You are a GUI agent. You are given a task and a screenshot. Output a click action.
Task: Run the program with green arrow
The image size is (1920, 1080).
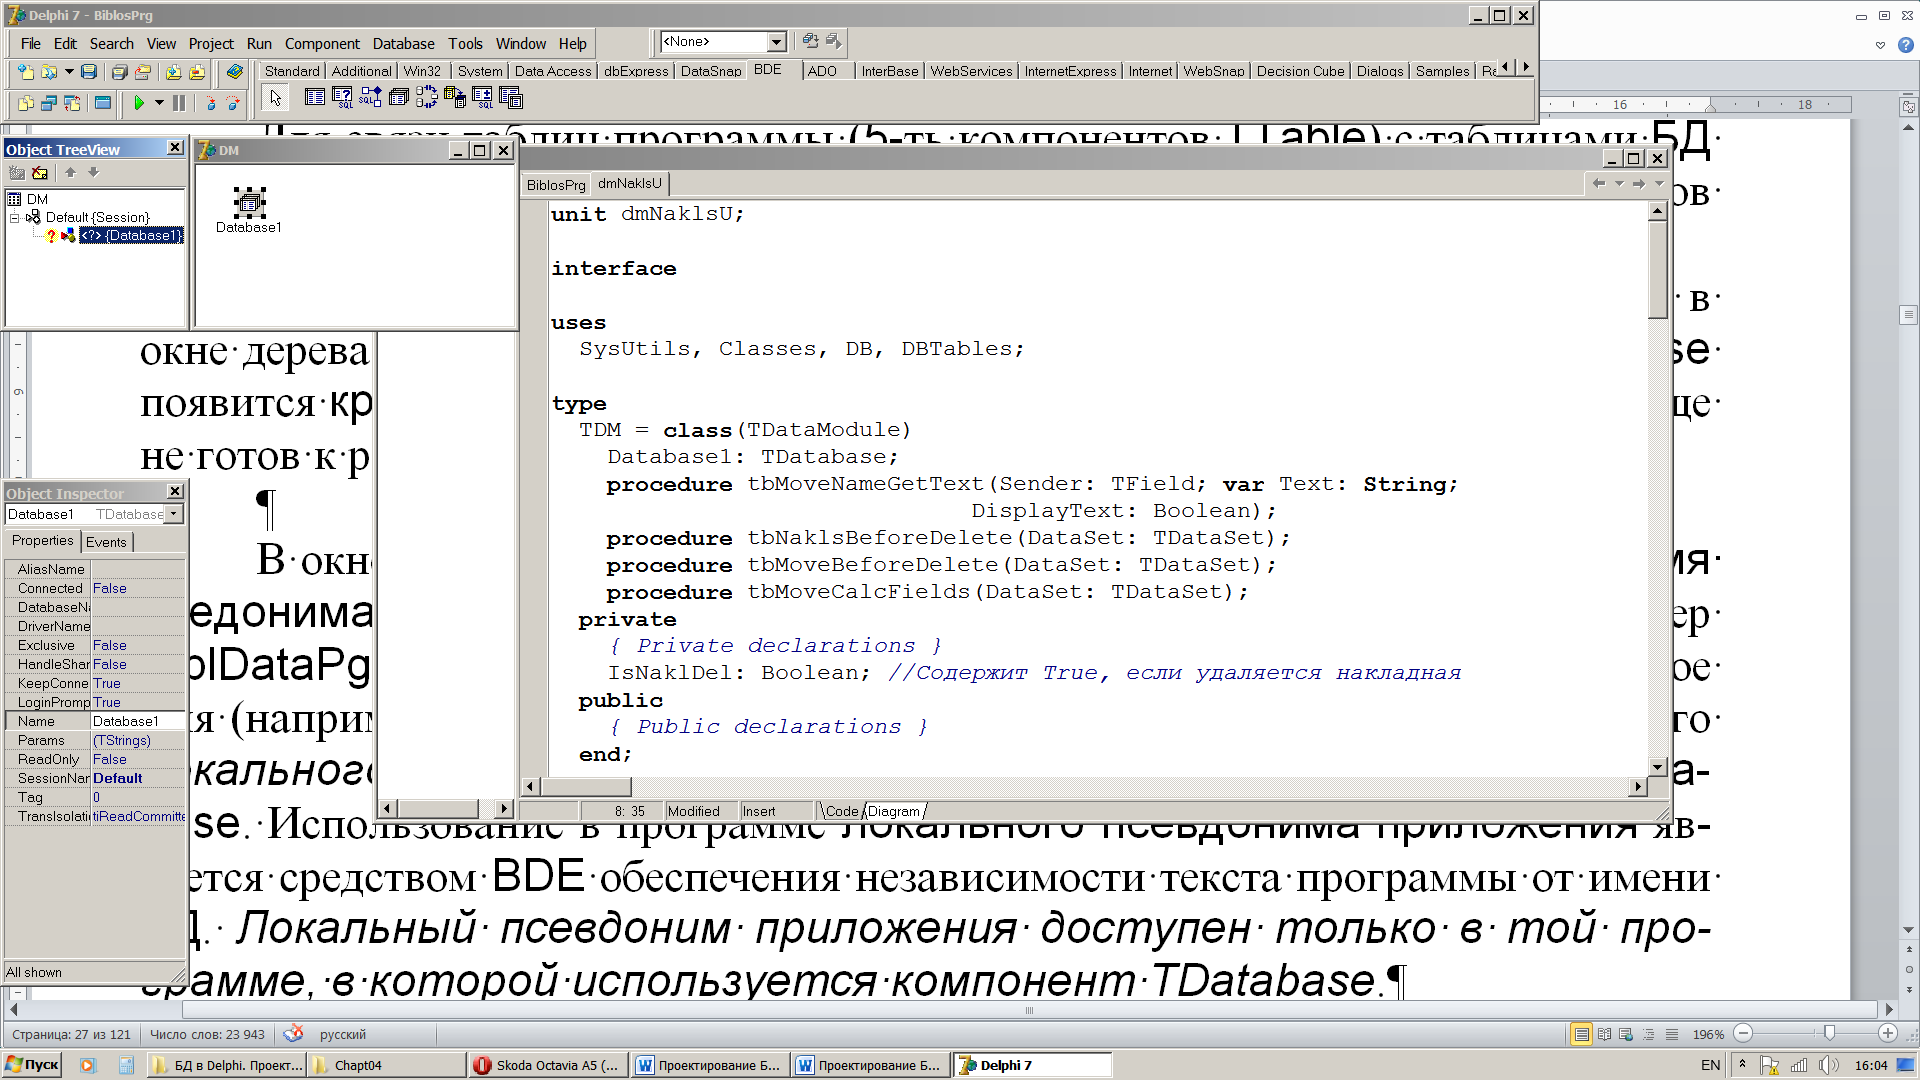[x=139, y=103]
